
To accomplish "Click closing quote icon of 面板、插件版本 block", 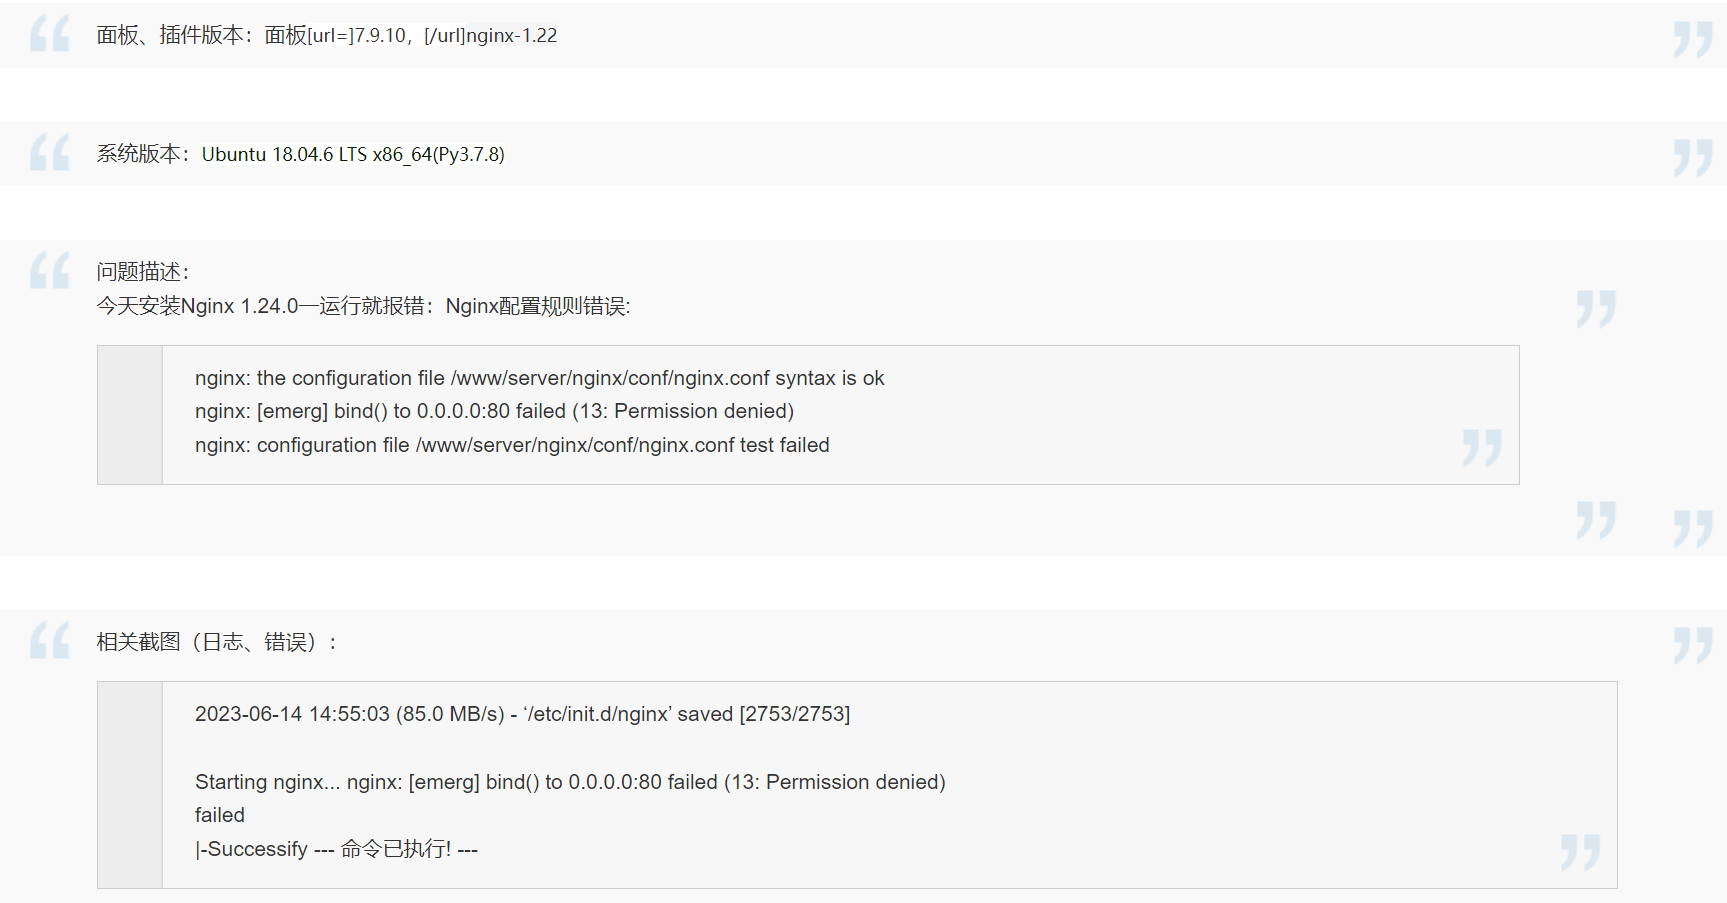I will [1693, 39].
